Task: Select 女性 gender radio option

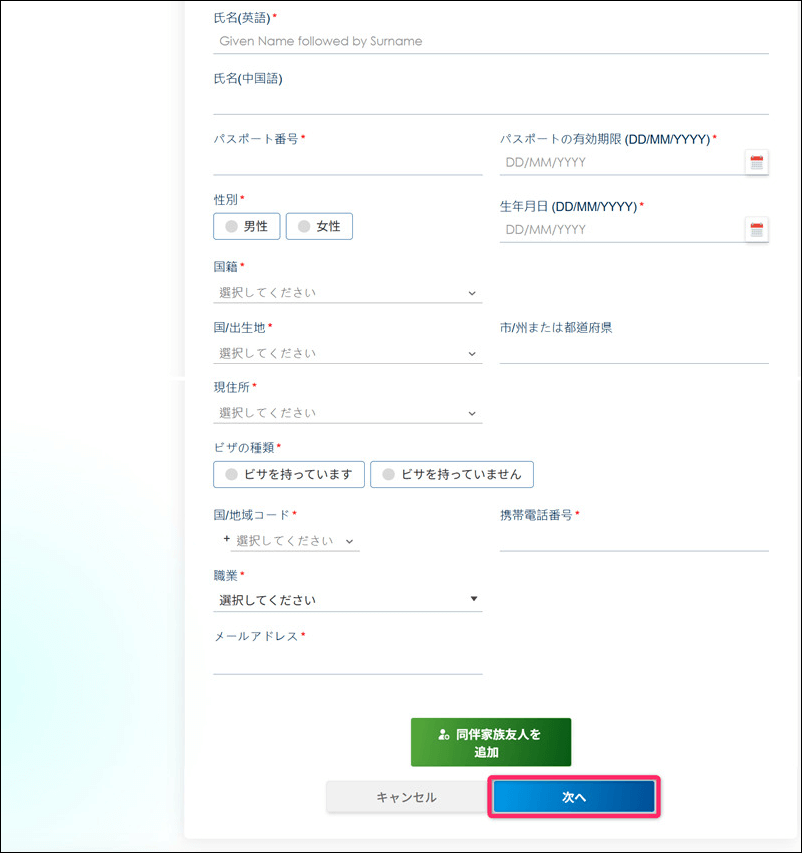Action: tap(319, 226)
